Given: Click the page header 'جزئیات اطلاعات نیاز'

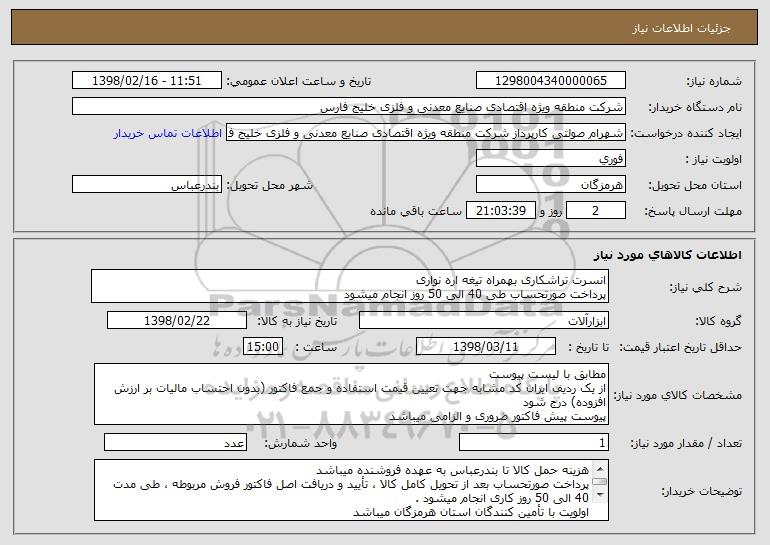Looking at the screenshot, I should 681,28.
